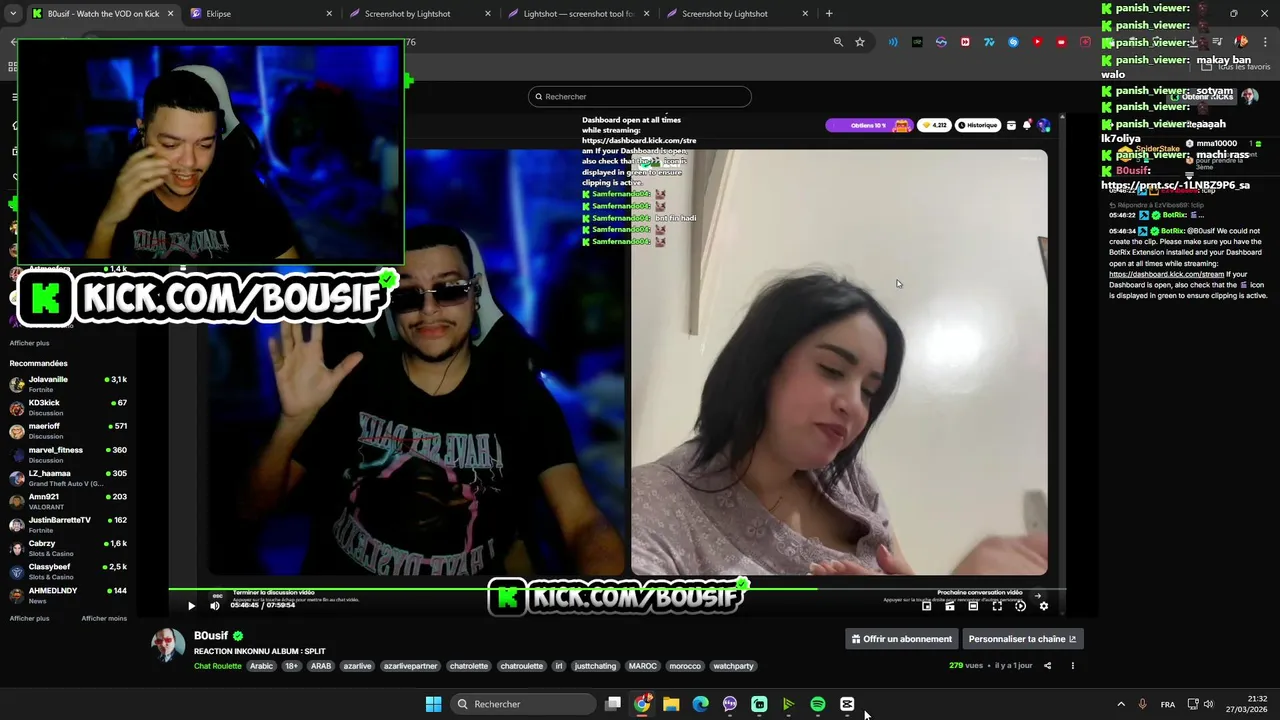
Task: Click the microphone tray icon
Action: 1143,704
